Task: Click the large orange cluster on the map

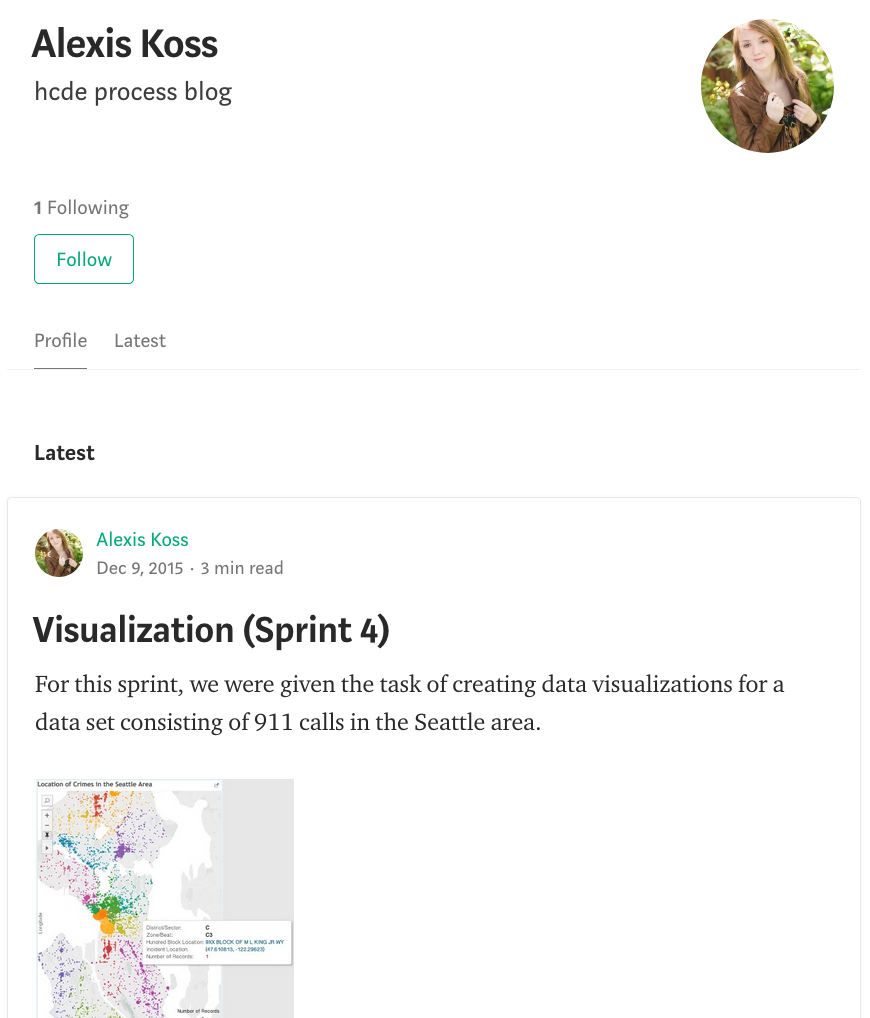Action: coord(107,926)
